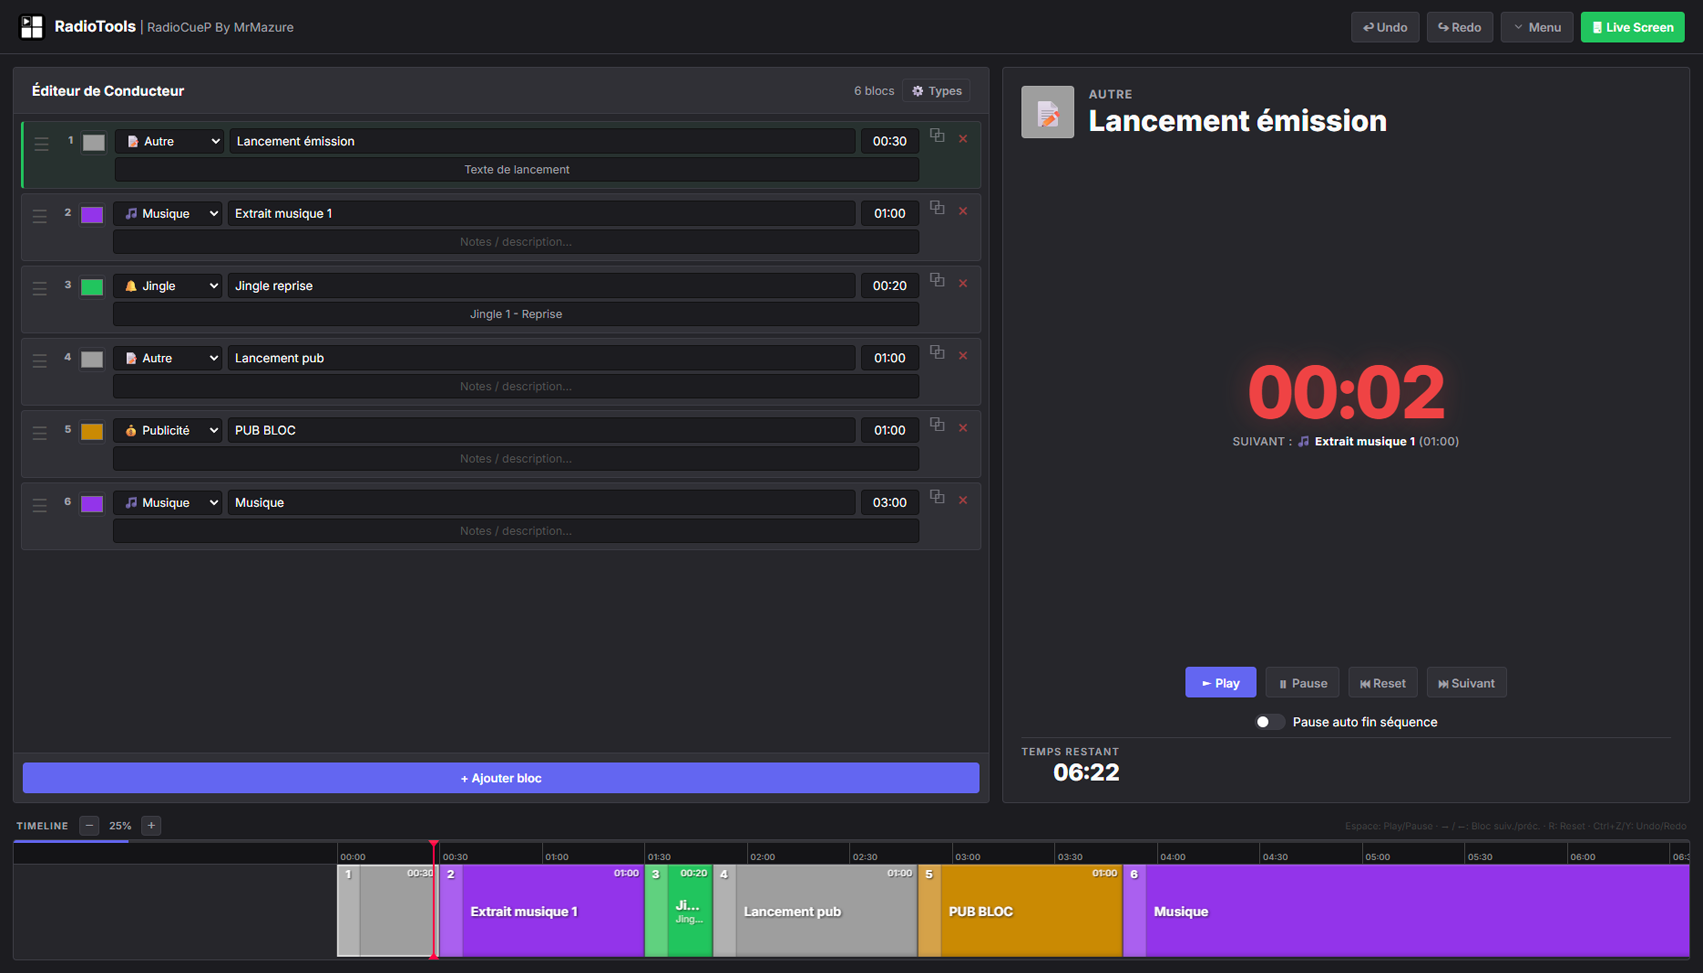
Task: Click Ajouter bloc to add a block
Action: (501, 778)
